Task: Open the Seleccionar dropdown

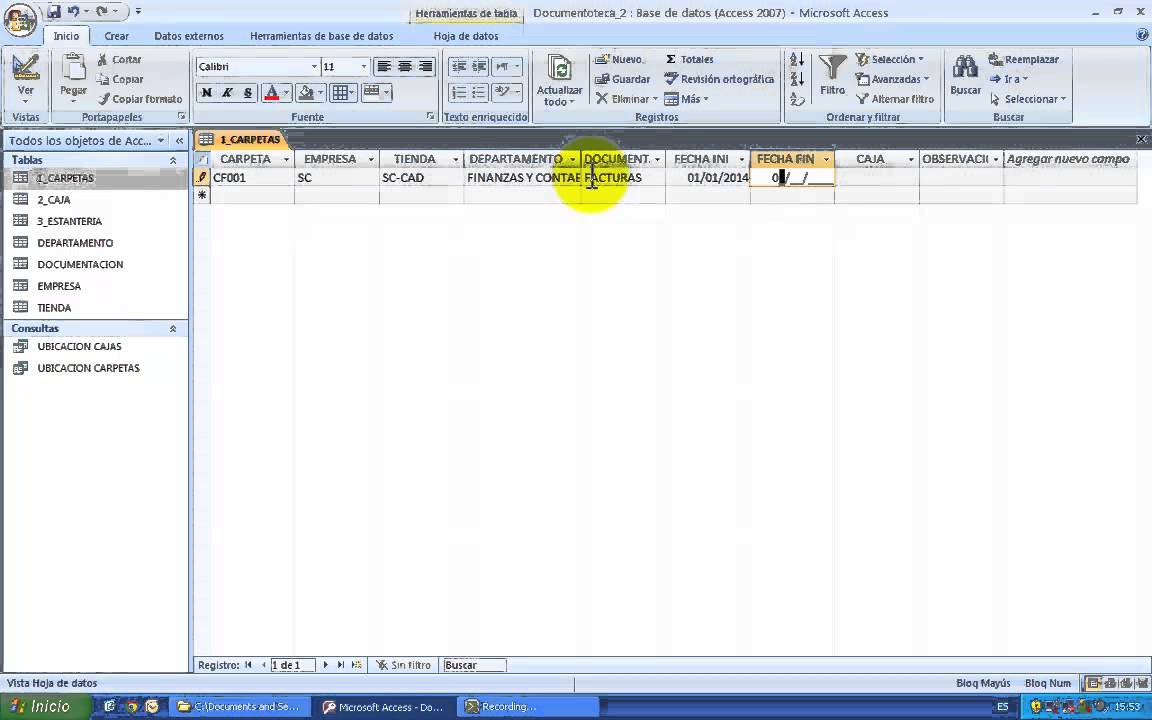Action: point(1027,98)
